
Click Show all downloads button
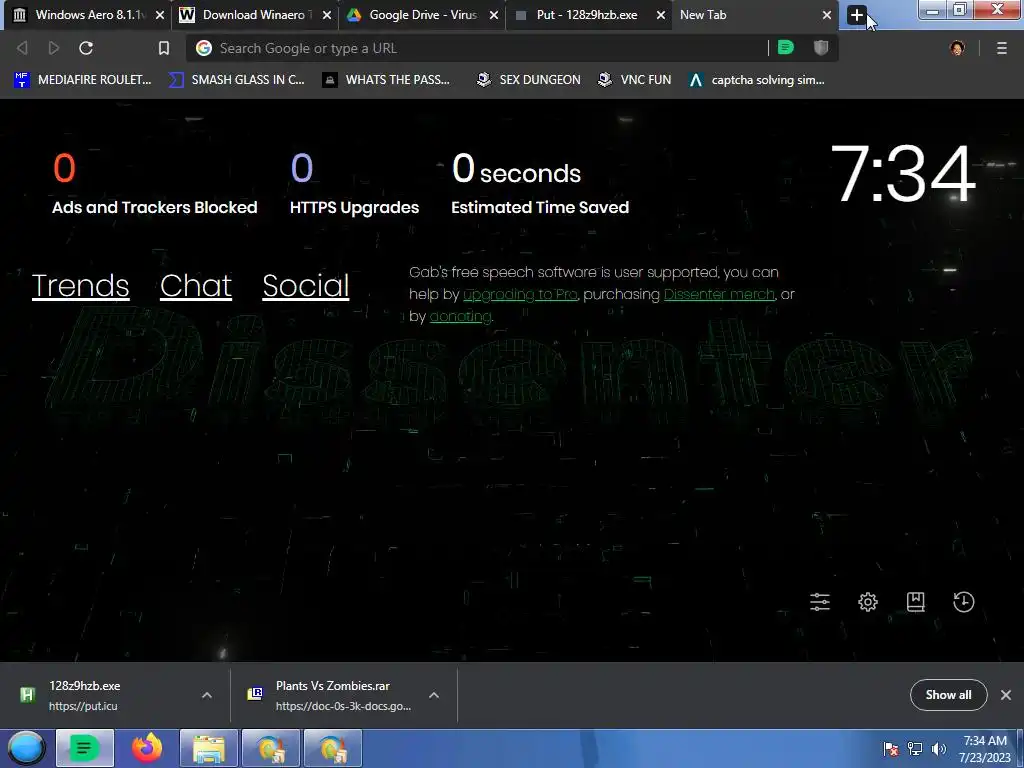tap(948, 695)
